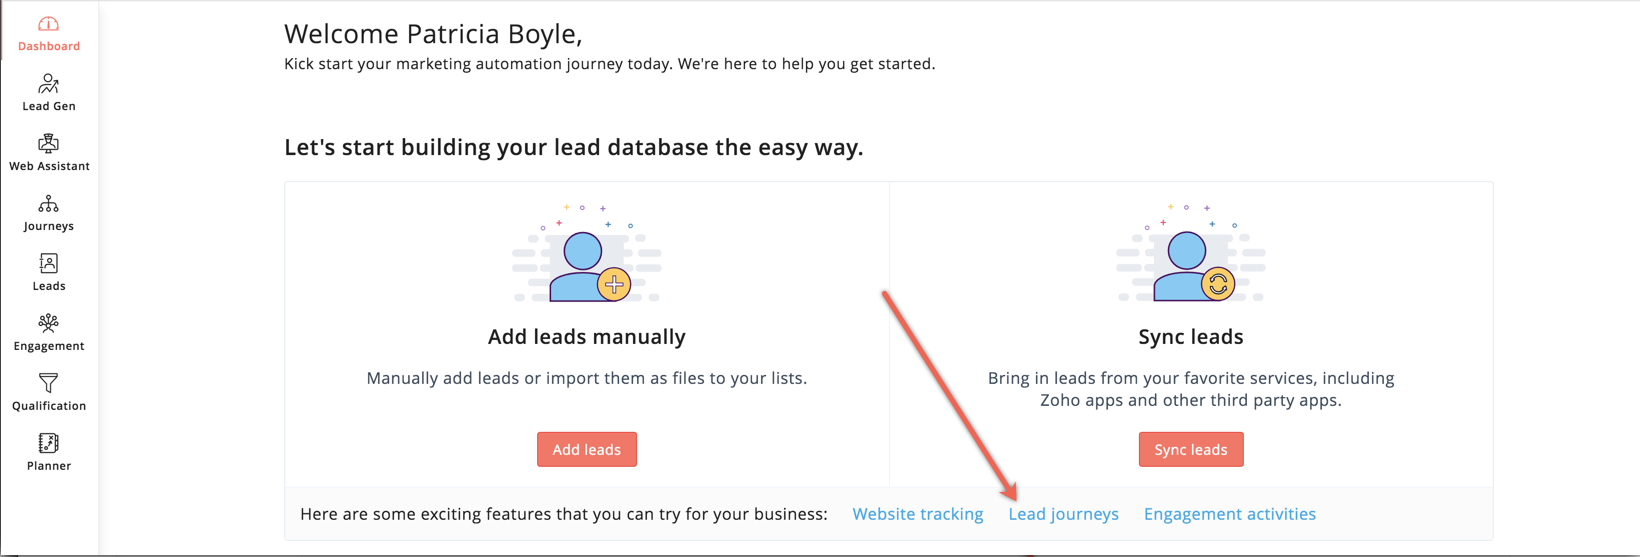Open the Web Assistant icon
The width and height of the screenshot is (1640, 557).
pyautogui.click(x=48, y=144)
